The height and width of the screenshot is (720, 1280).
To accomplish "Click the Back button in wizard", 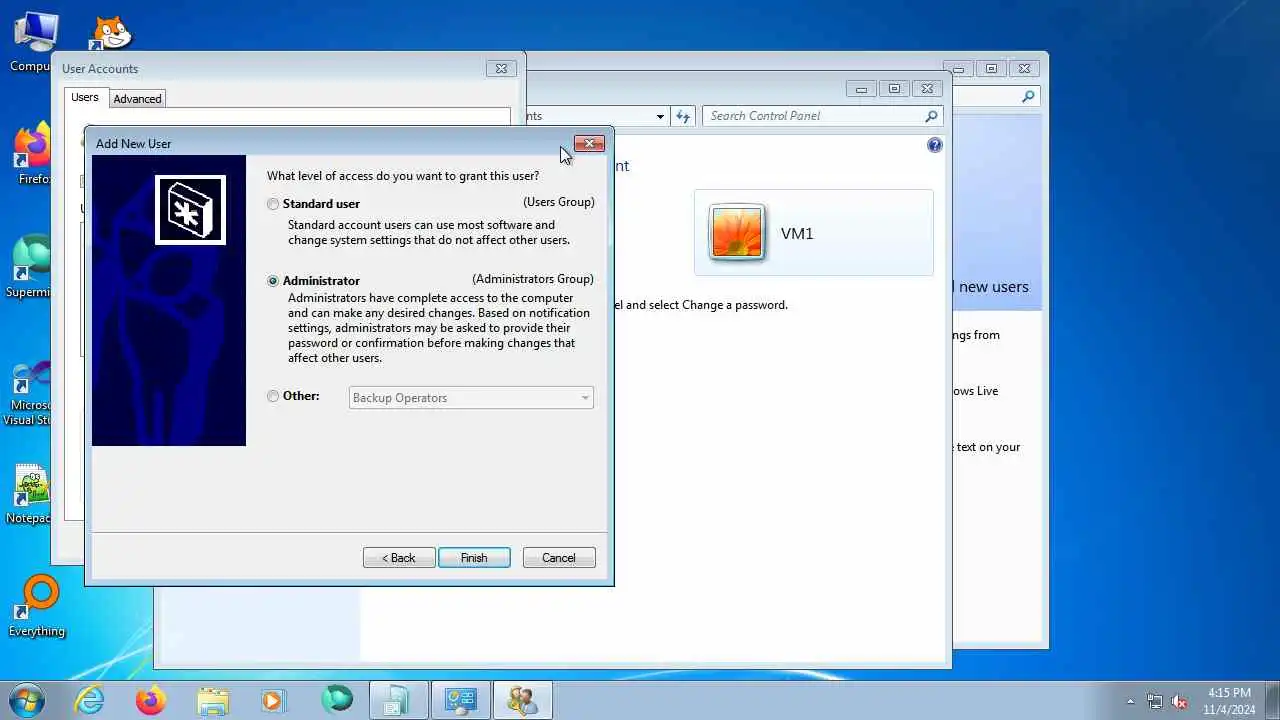I will [x=399, y=558].
